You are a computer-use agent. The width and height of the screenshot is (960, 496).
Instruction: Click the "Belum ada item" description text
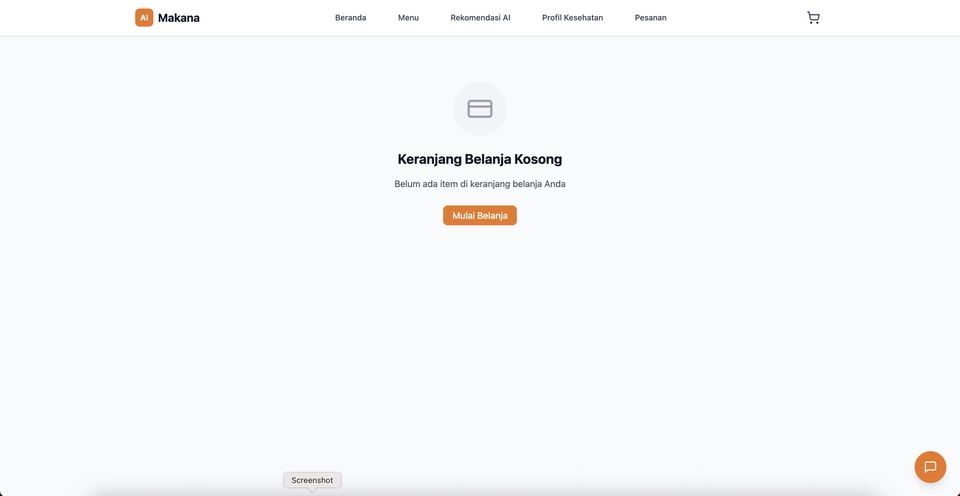tap(480, 184)
